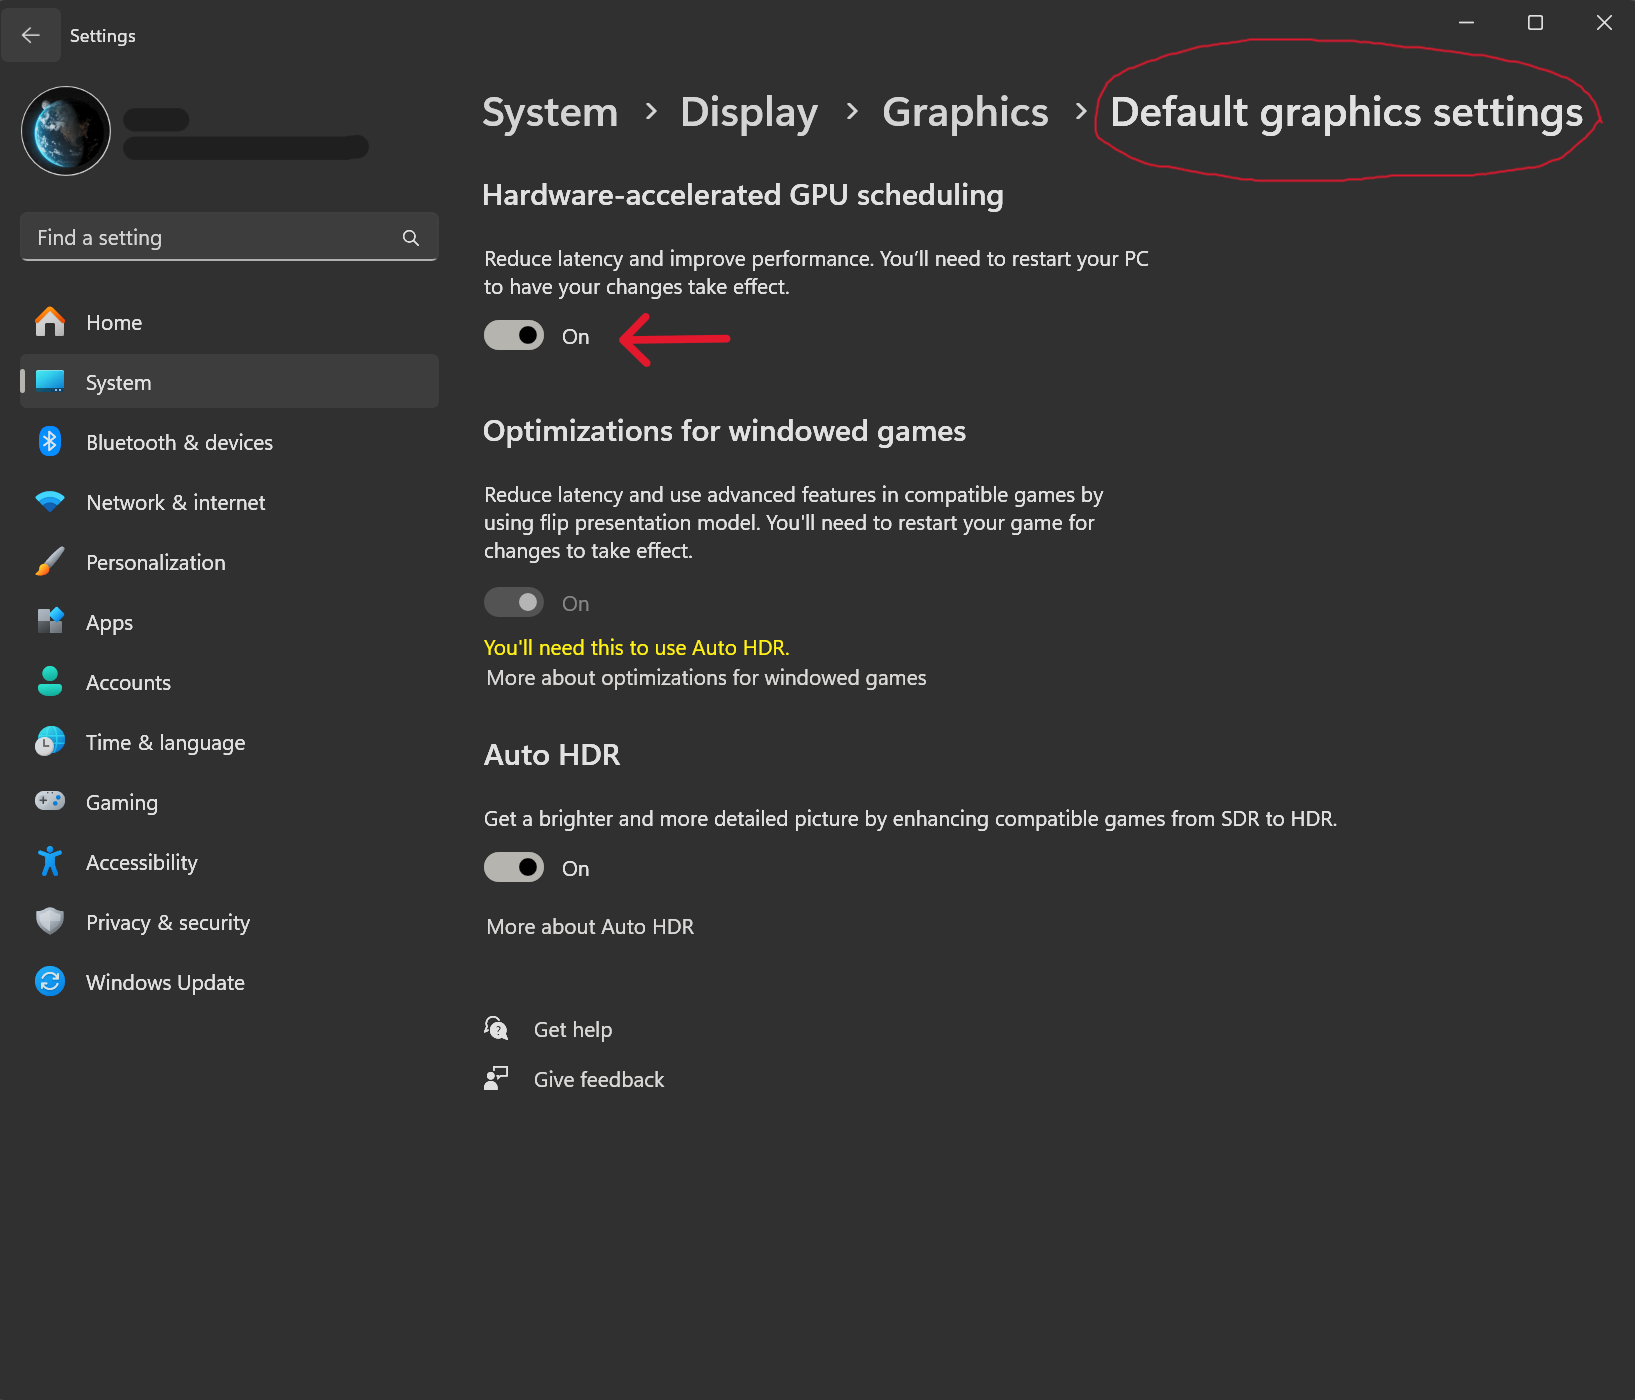Toggle Optimizations for windowed games switch
This screenshot has width=1635, height=1400.
point(514,603)
